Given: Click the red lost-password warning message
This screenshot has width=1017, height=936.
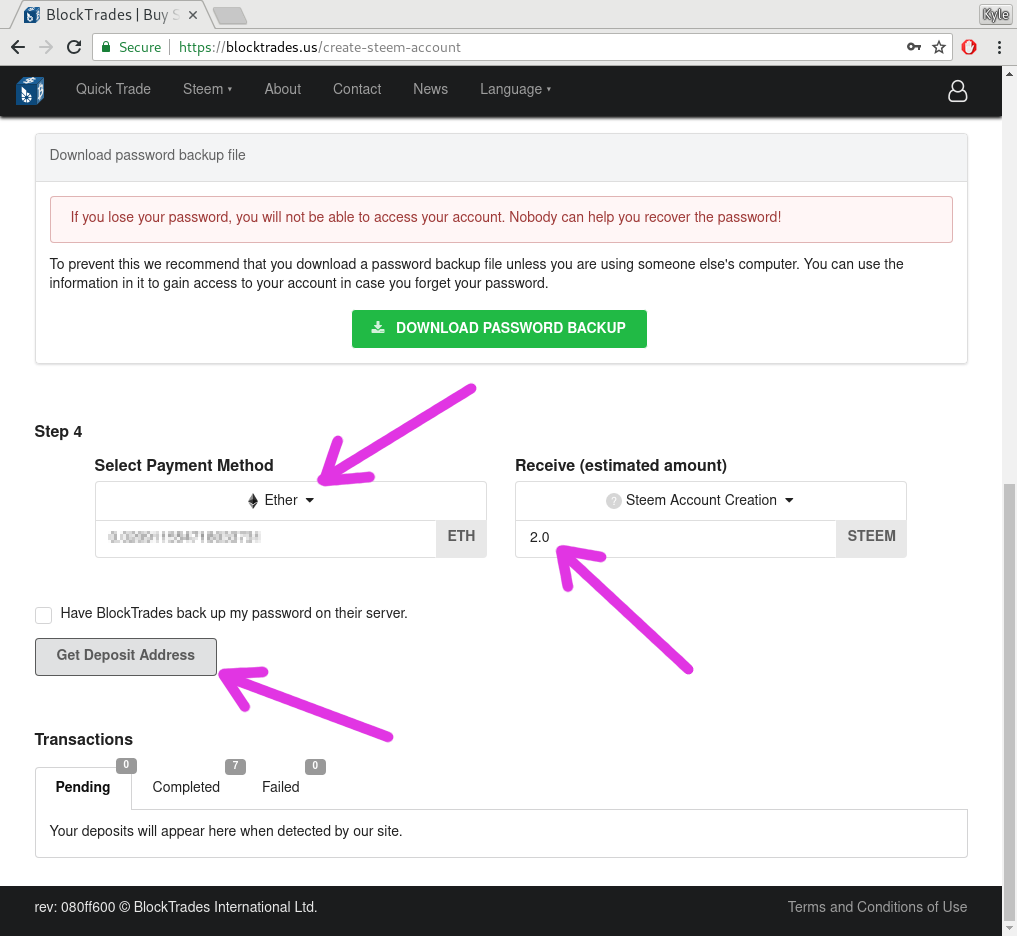Looking at the screenshot, I should tap(501, 219).
